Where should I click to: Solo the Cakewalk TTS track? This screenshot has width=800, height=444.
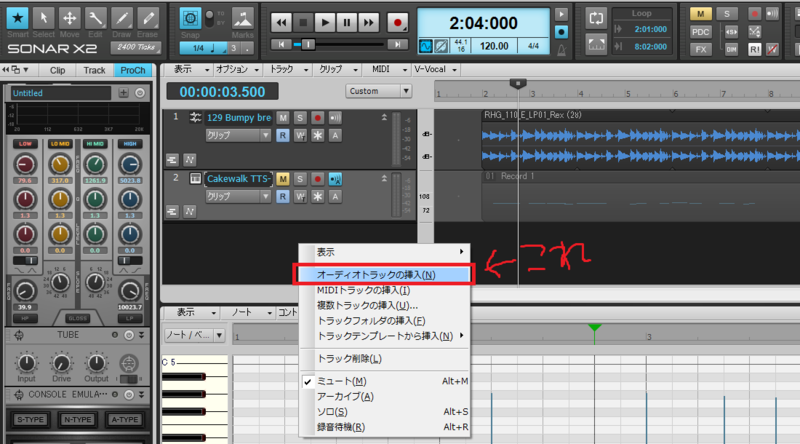click(x=300, y=179)
